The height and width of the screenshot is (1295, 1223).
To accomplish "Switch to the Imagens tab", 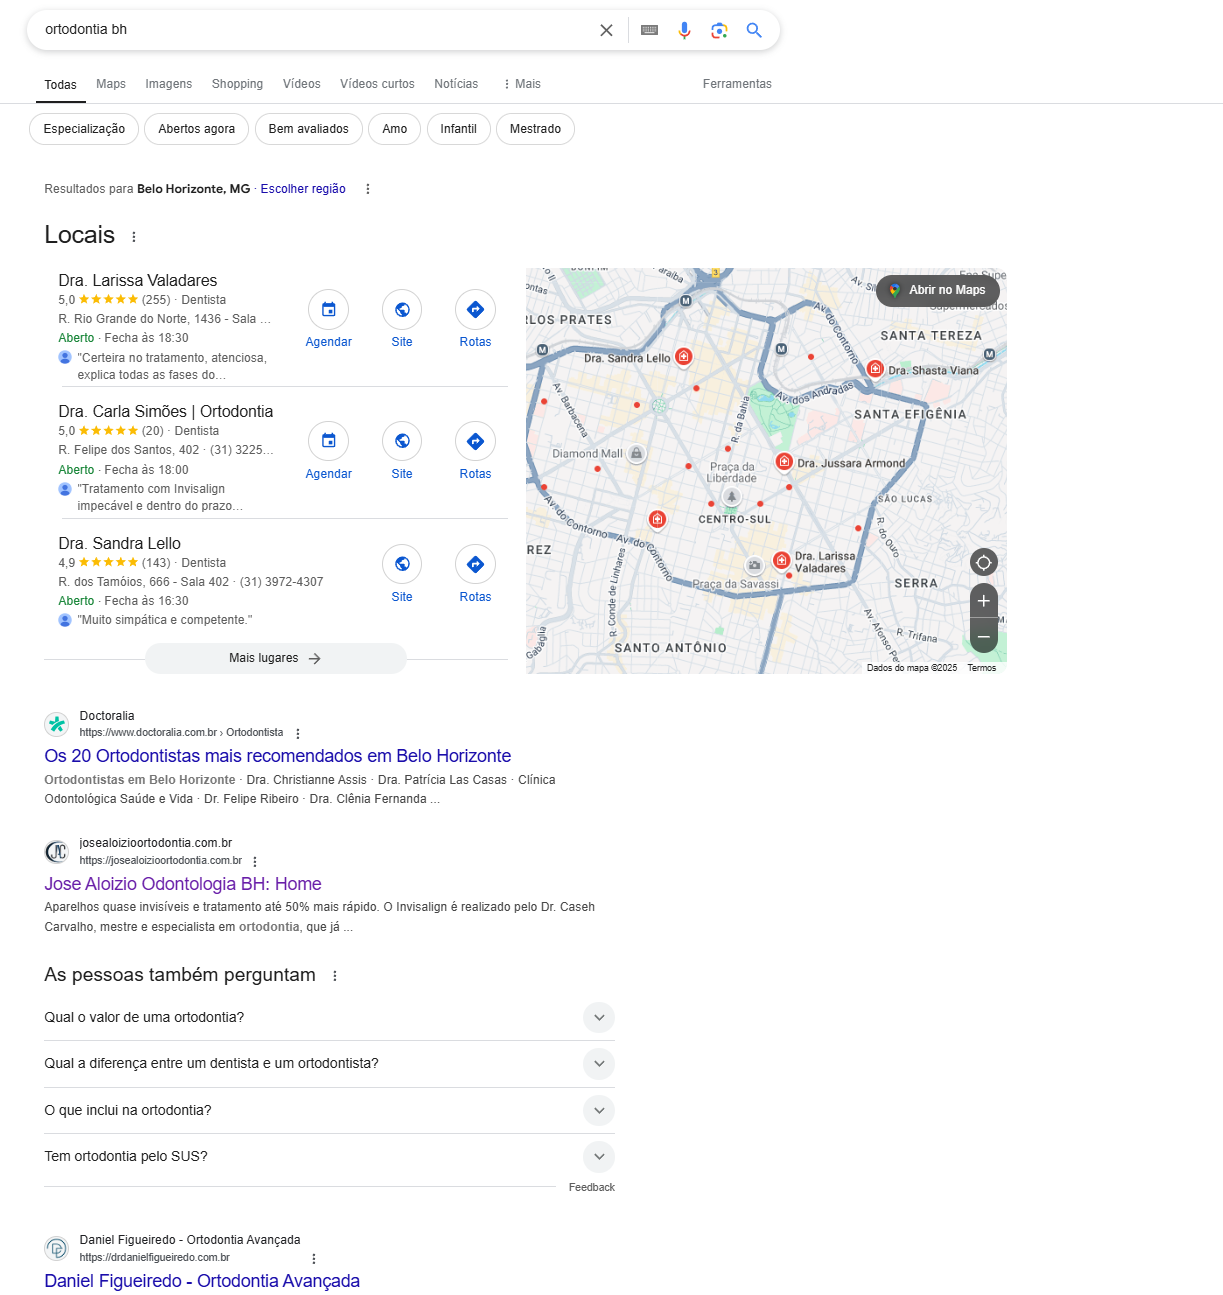I will tap(168, 84).
